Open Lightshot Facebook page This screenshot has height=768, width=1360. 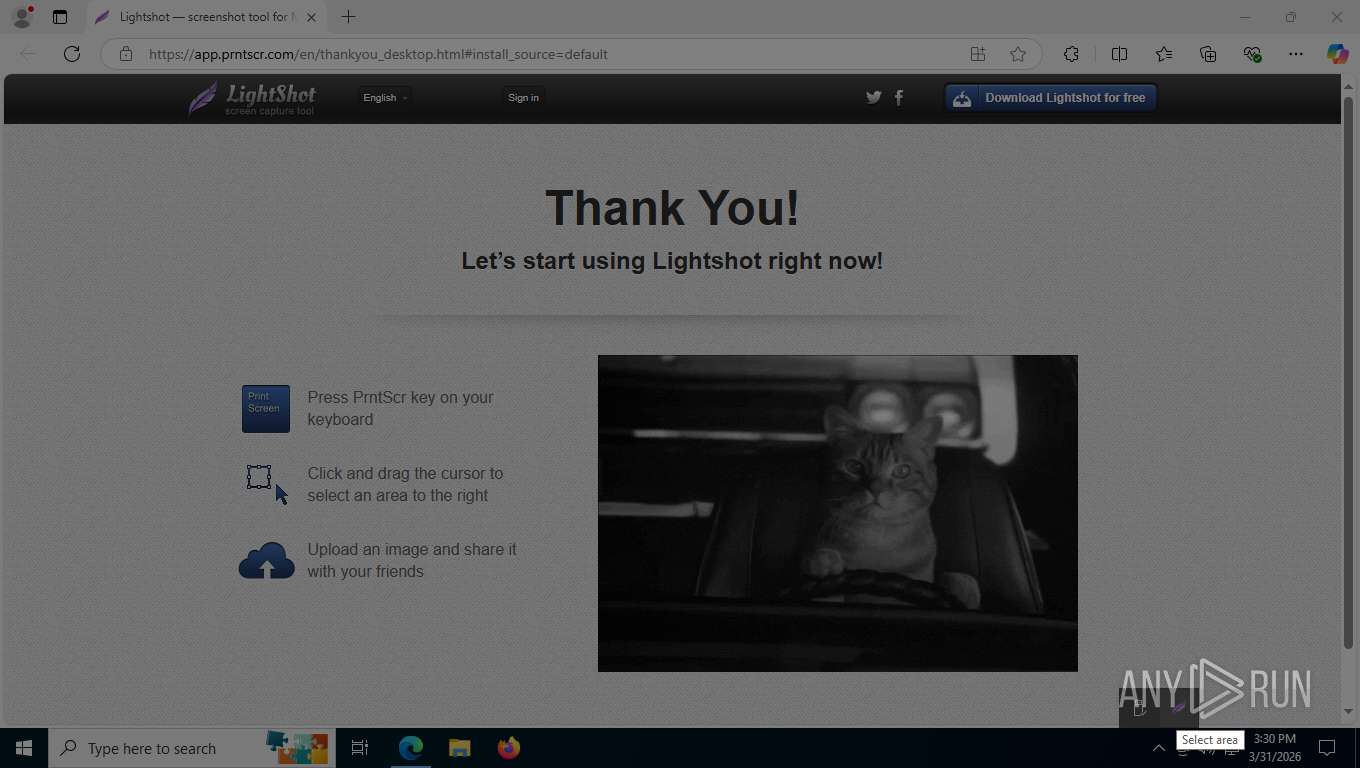coord(899,97)
